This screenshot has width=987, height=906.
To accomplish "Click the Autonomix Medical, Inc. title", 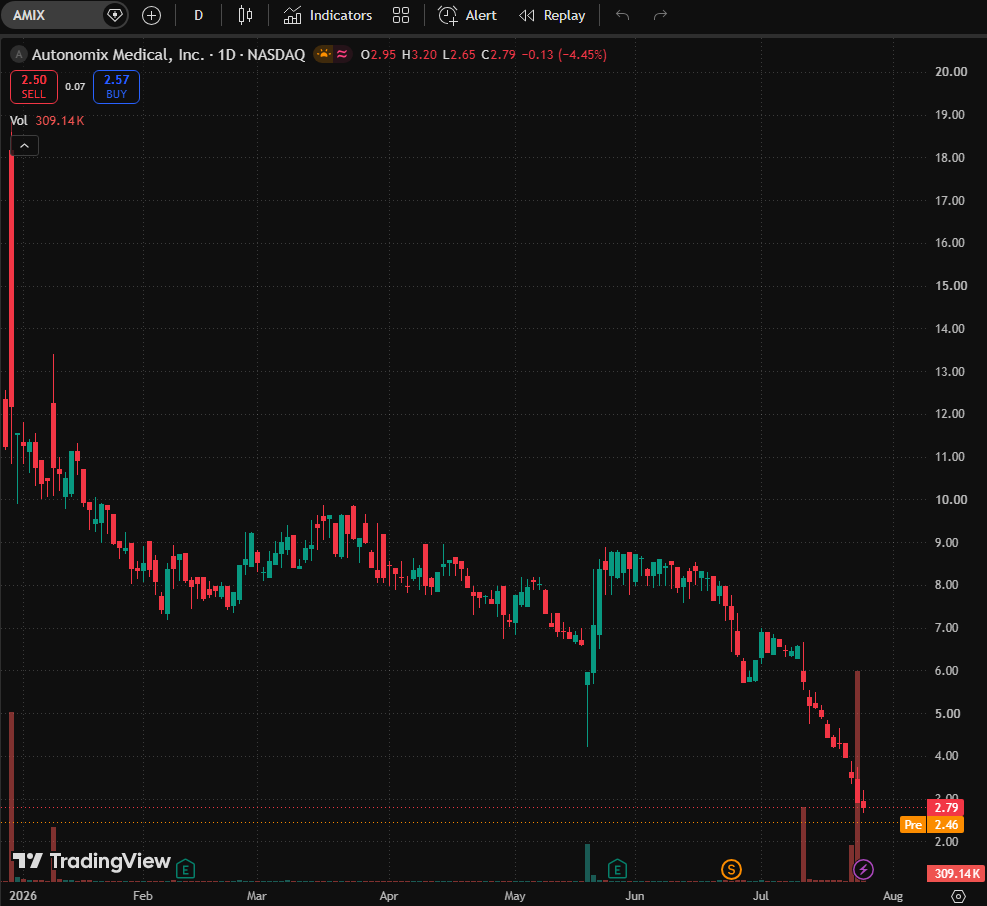I will click(x=118, y=55).
